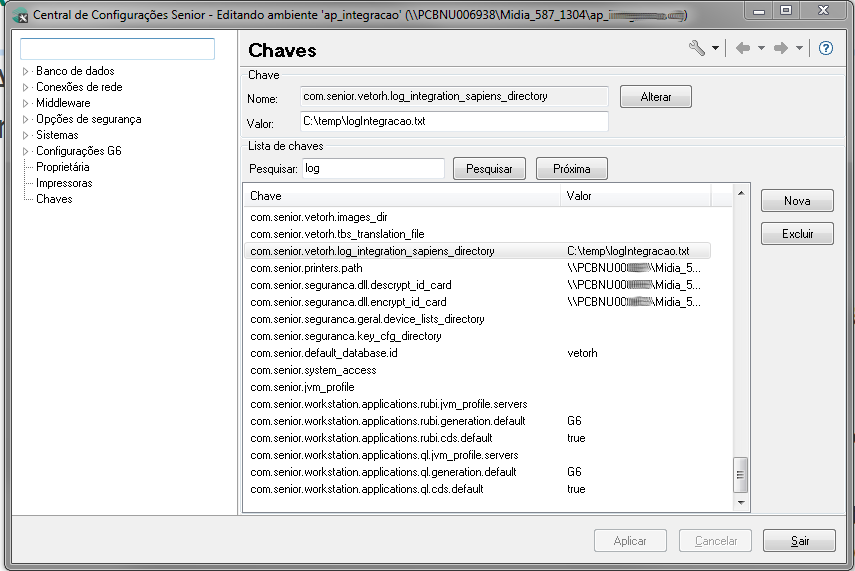
Task: Expand the Conexões de rede node
Action: 25,87
